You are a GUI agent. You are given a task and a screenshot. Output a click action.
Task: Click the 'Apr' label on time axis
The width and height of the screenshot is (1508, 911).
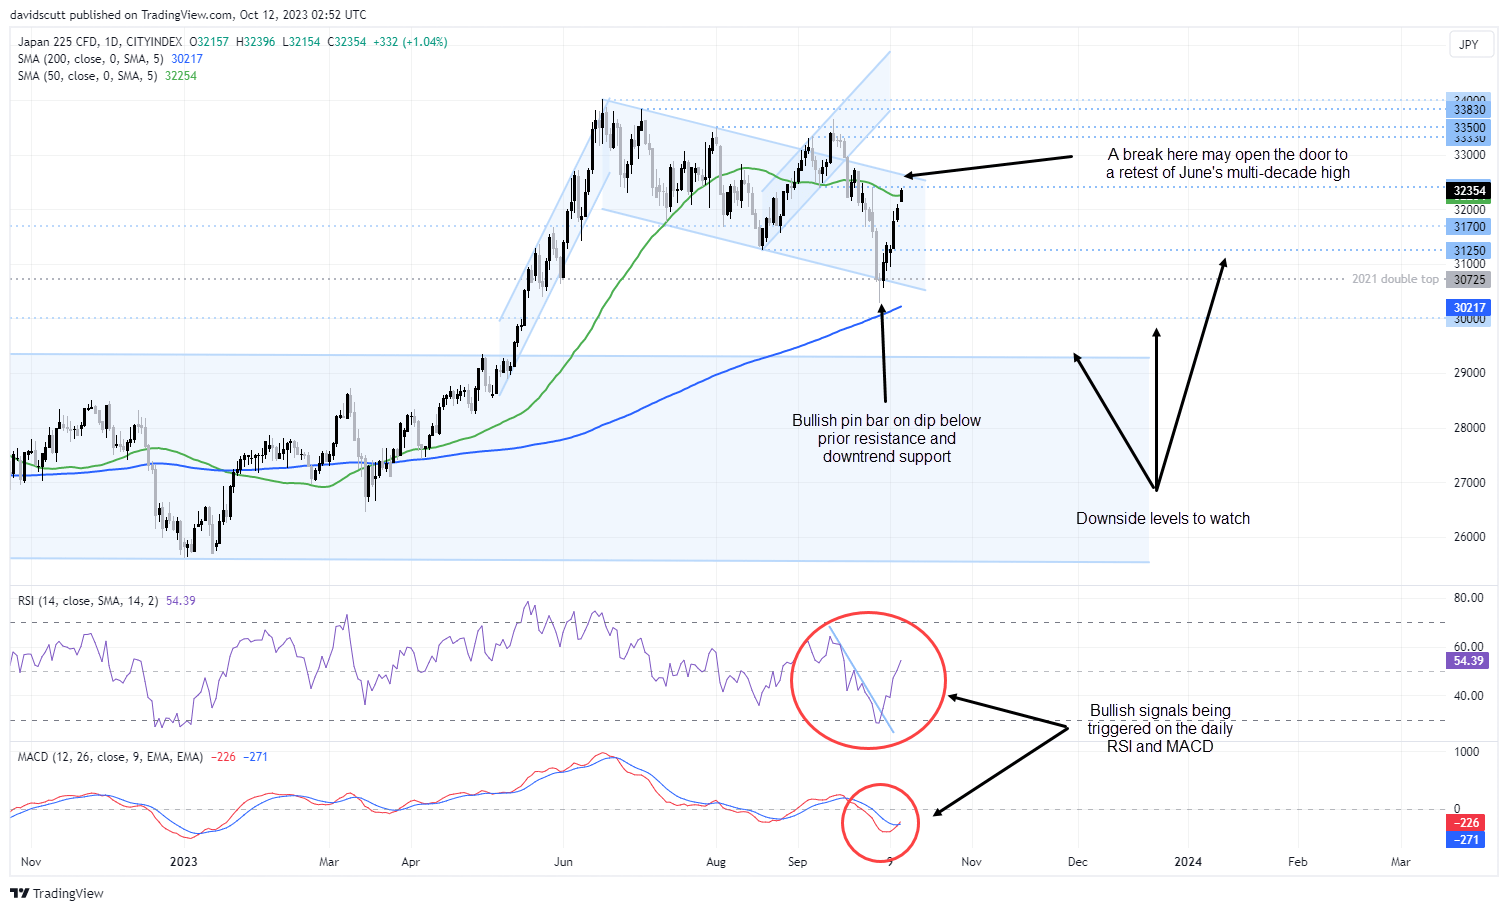410,862
